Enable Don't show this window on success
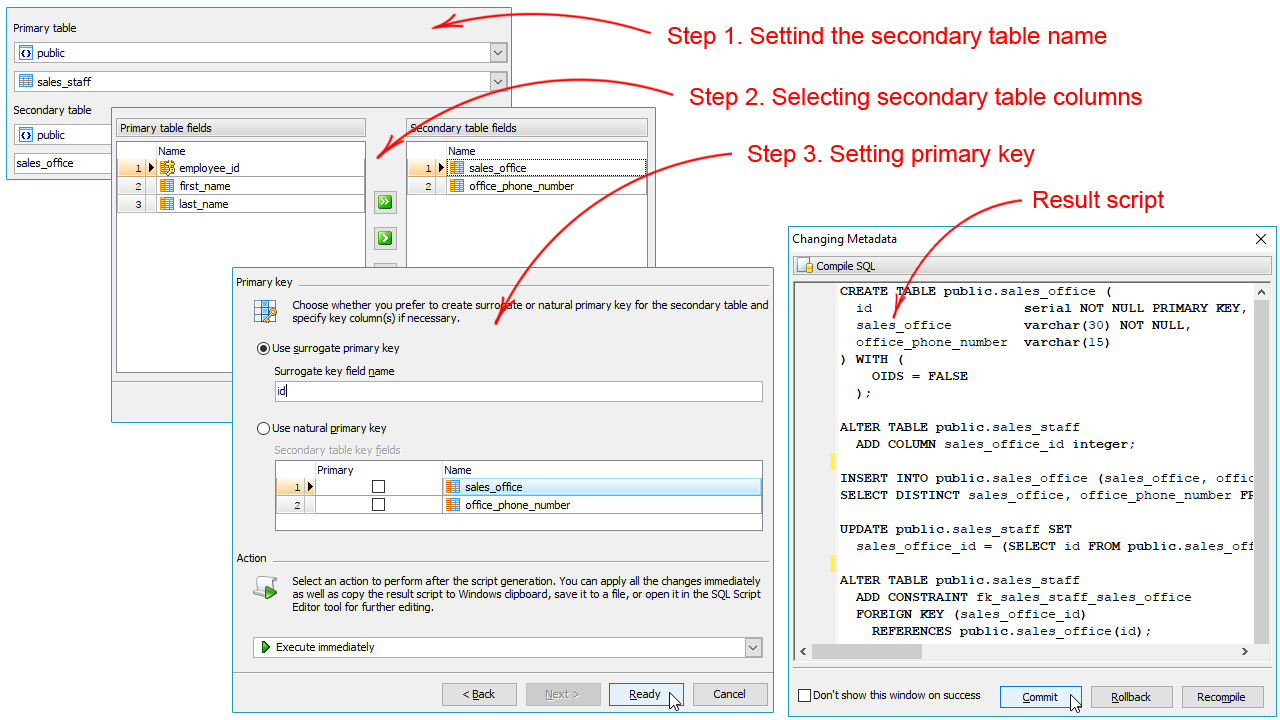The image size is (1280, 720). (x=805, y=696)
